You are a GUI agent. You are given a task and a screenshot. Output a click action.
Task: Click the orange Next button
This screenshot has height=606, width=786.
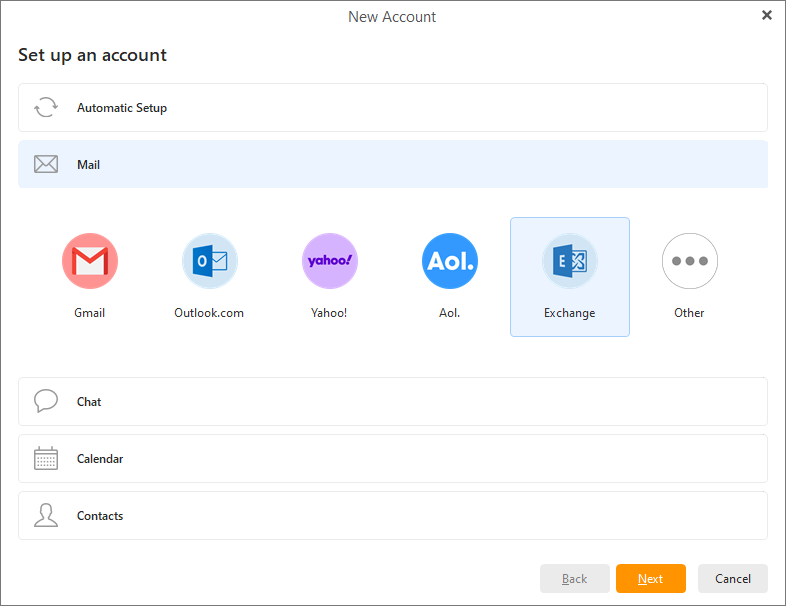pyautogui.click(x=651, y=578)
